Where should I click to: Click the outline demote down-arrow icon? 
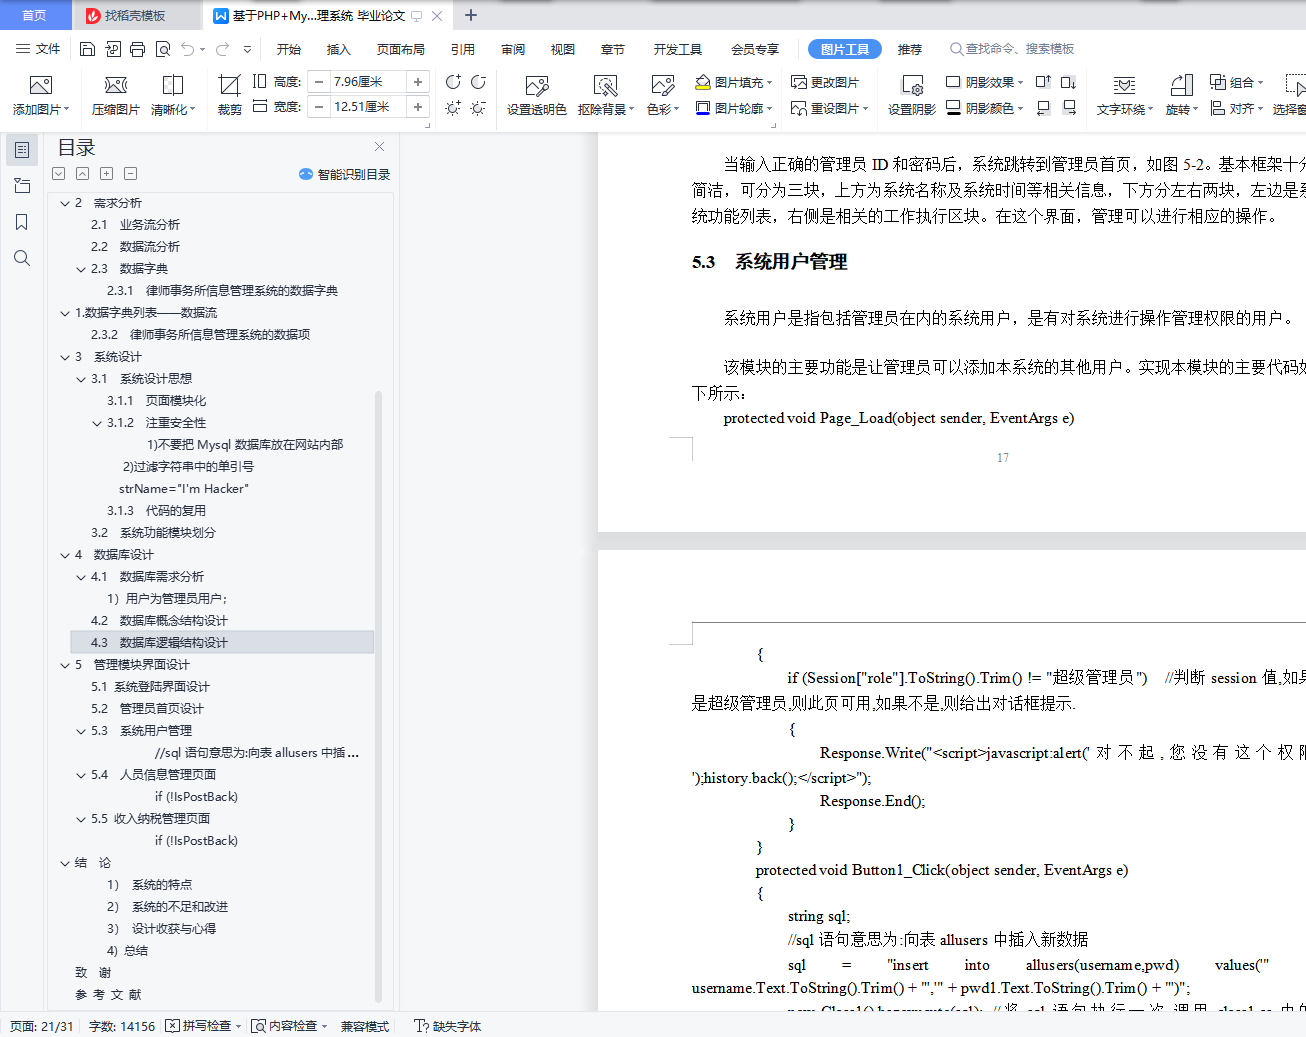click(59, 174)
